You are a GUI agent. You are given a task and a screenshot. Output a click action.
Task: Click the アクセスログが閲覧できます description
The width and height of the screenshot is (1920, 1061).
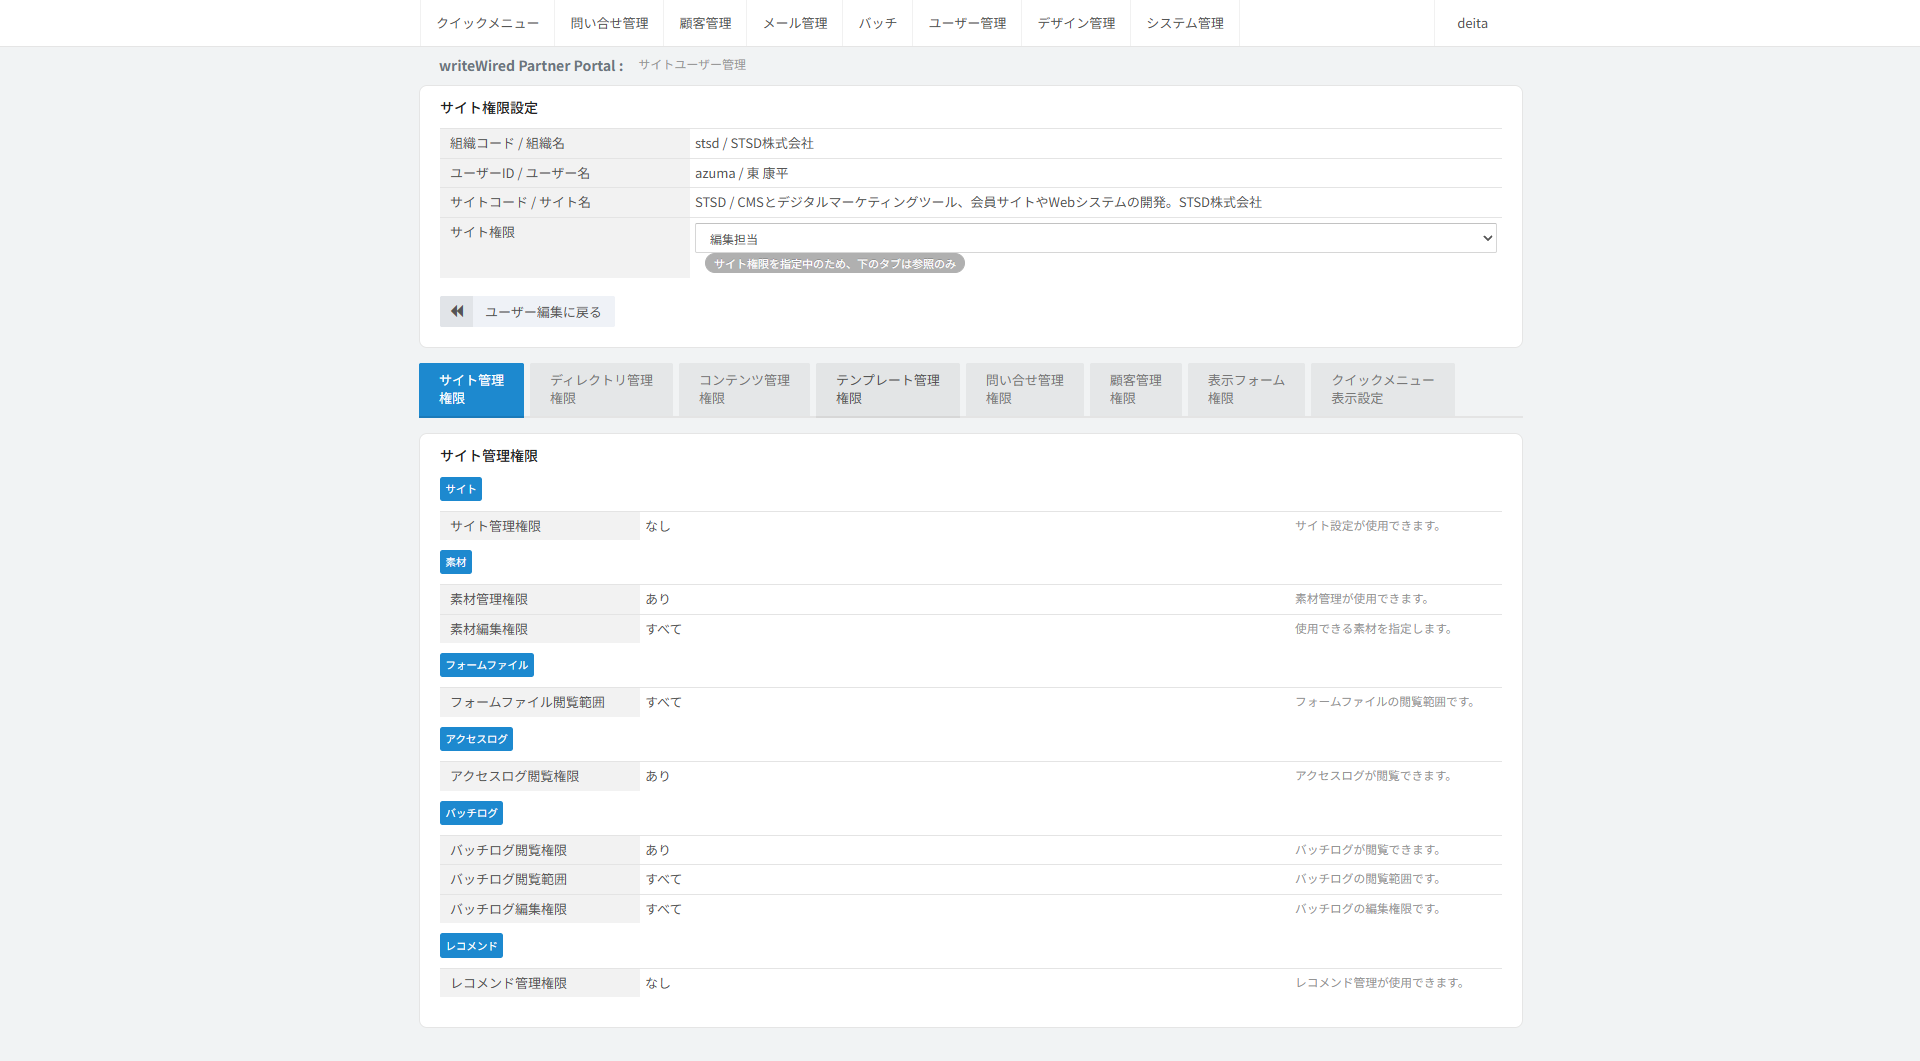click(1374, 776)
